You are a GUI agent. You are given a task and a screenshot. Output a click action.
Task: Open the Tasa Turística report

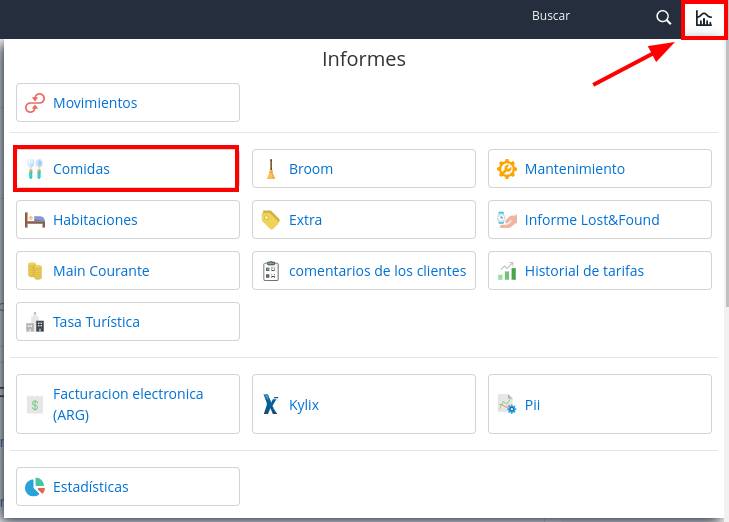tap(128, 322)
